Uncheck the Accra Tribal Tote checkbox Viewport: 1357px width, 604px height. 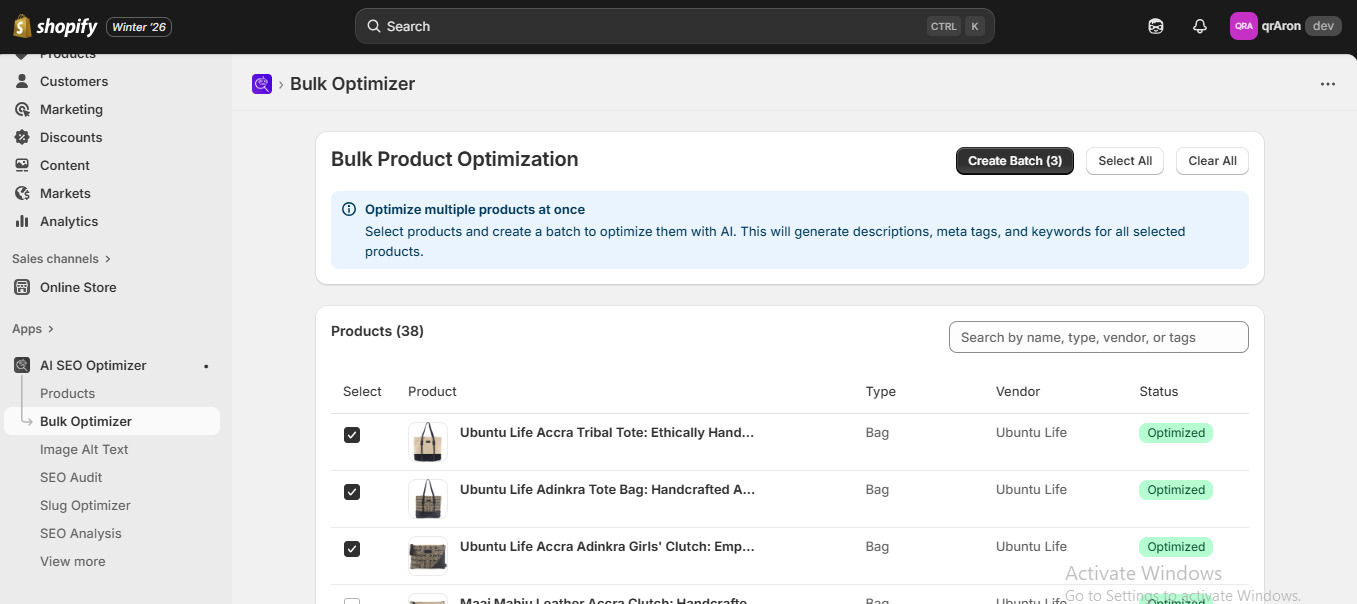[x=352, y=435]
